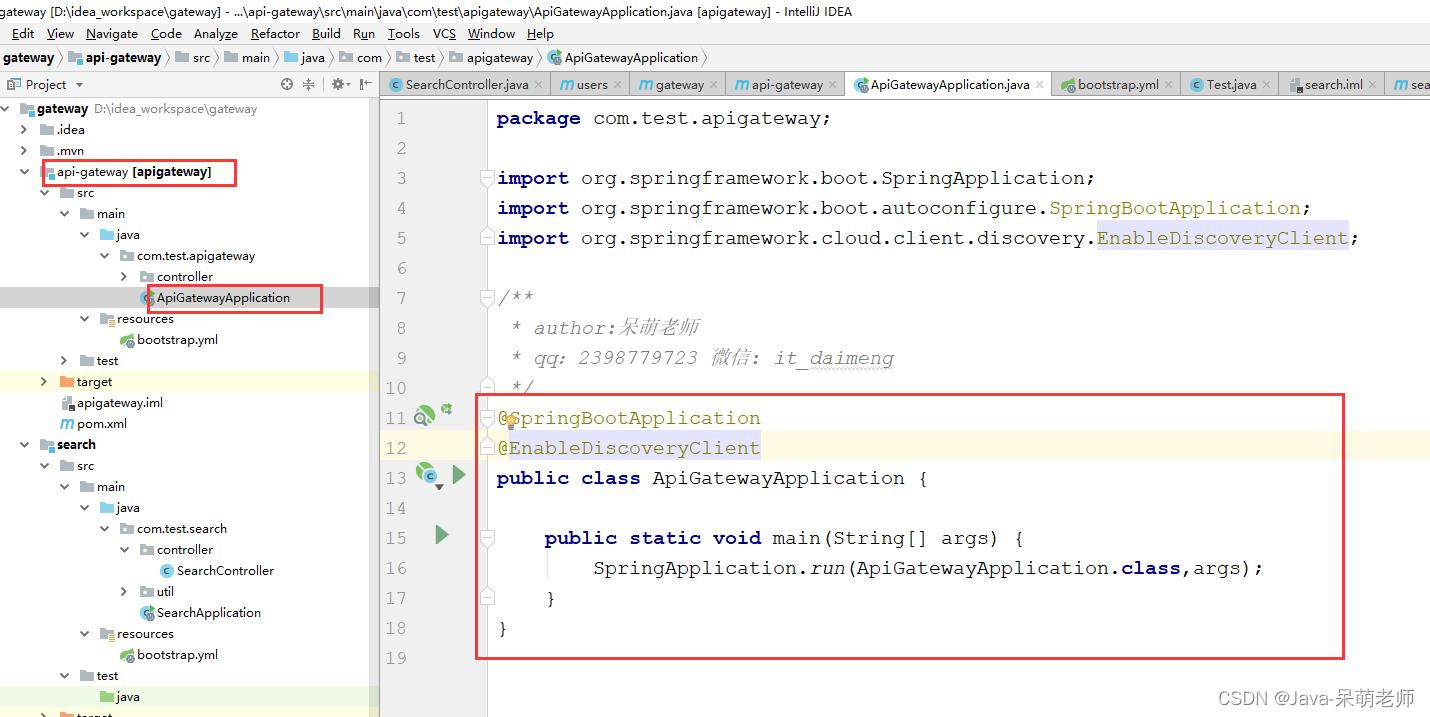The image size is (1430, 717).
Task: Toggle the fold marker on the main method
Action: click(x=487, y=538)
